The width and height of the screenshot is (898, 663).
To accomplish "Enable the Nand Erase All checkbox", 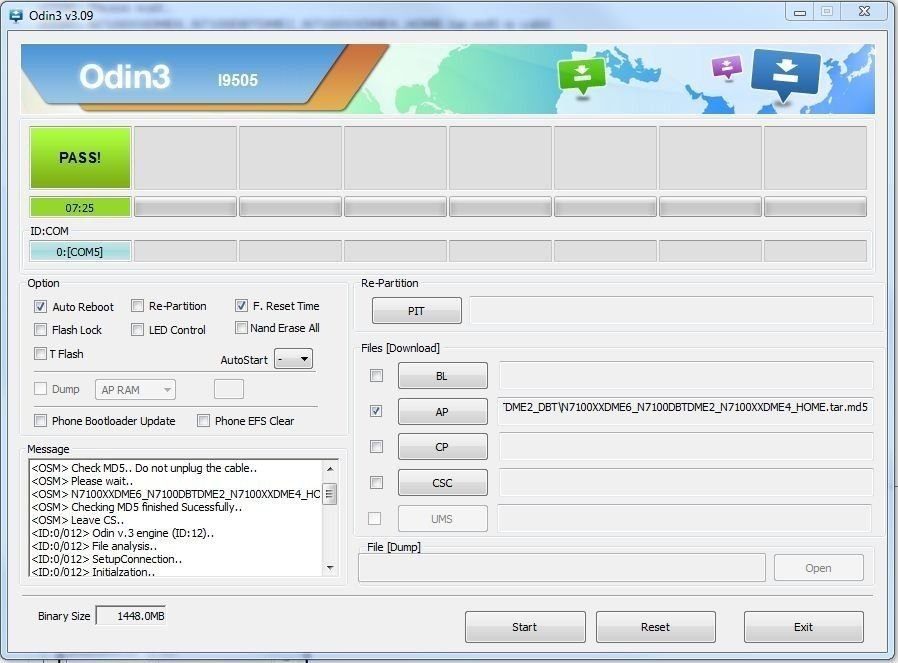I will (241, 327).
